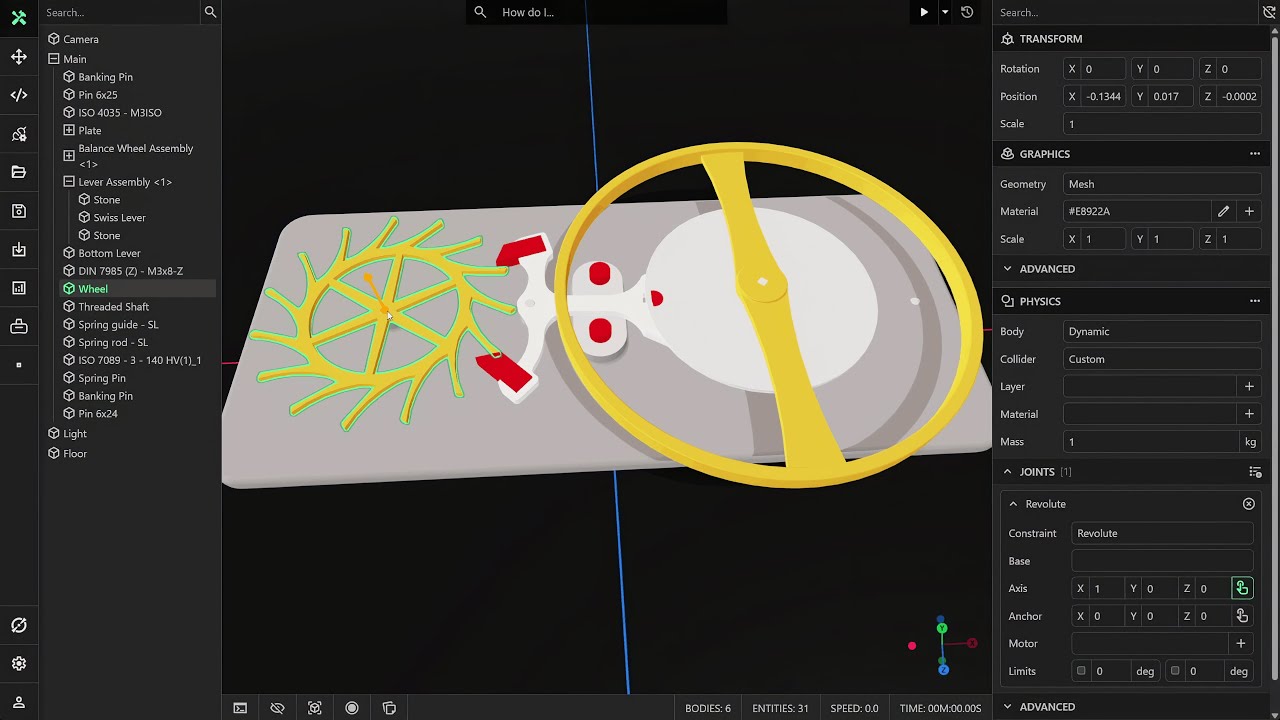Open Physics section more options menu

click(1254, 301)
